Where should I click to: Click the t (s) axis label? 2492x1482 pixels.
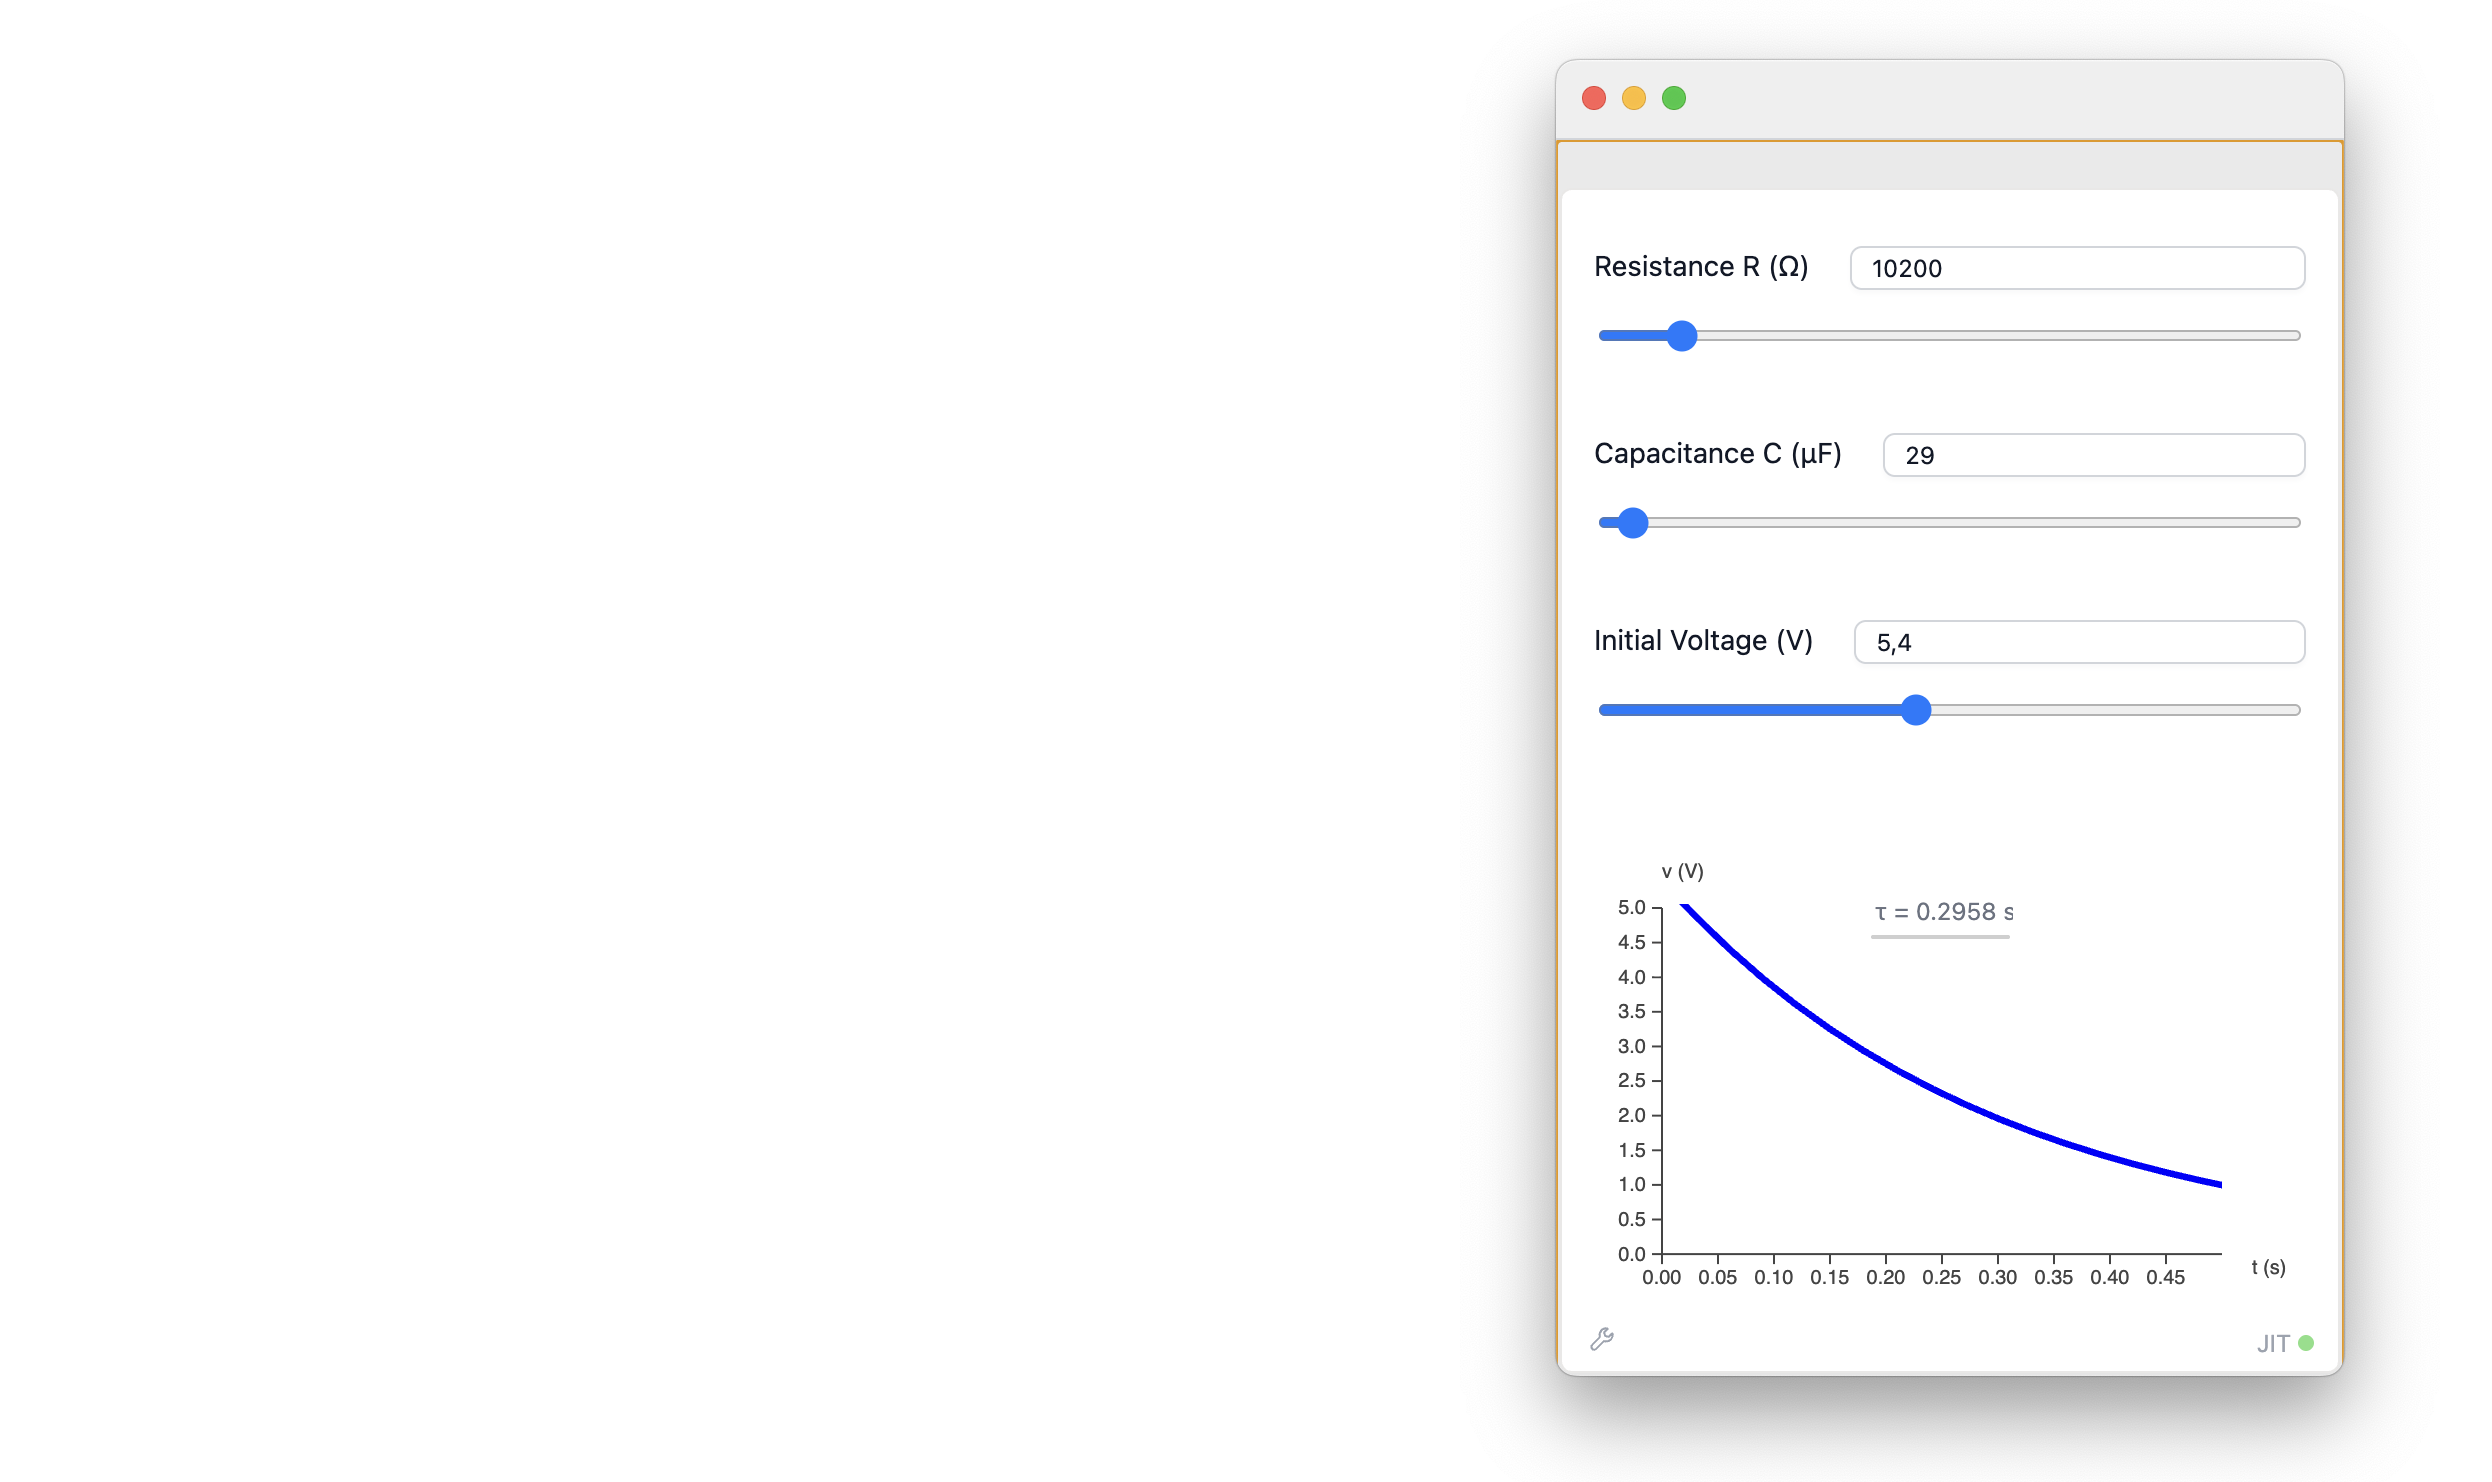pyautogui.click(x=2268, y=1267)
